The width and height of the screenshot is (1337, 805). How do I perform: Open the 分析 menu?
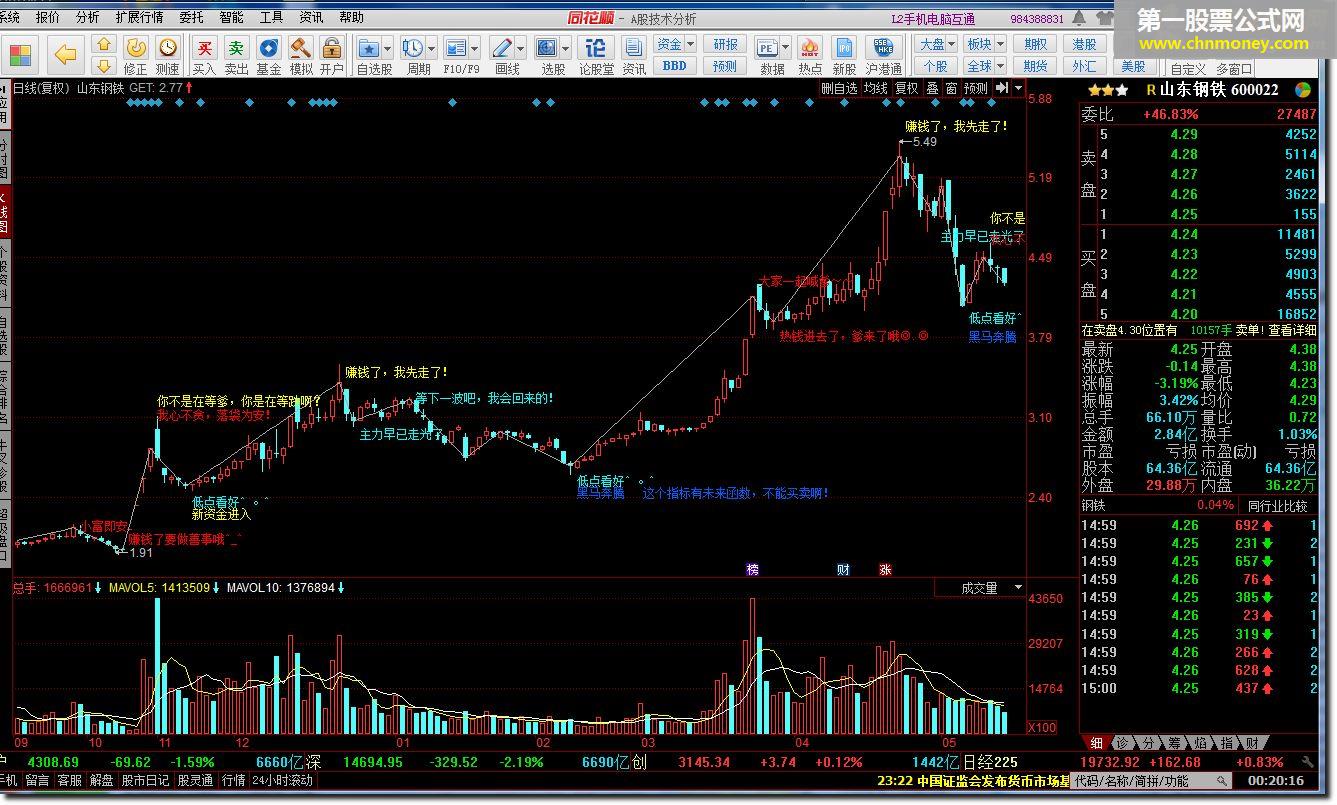tap(87, 17)
